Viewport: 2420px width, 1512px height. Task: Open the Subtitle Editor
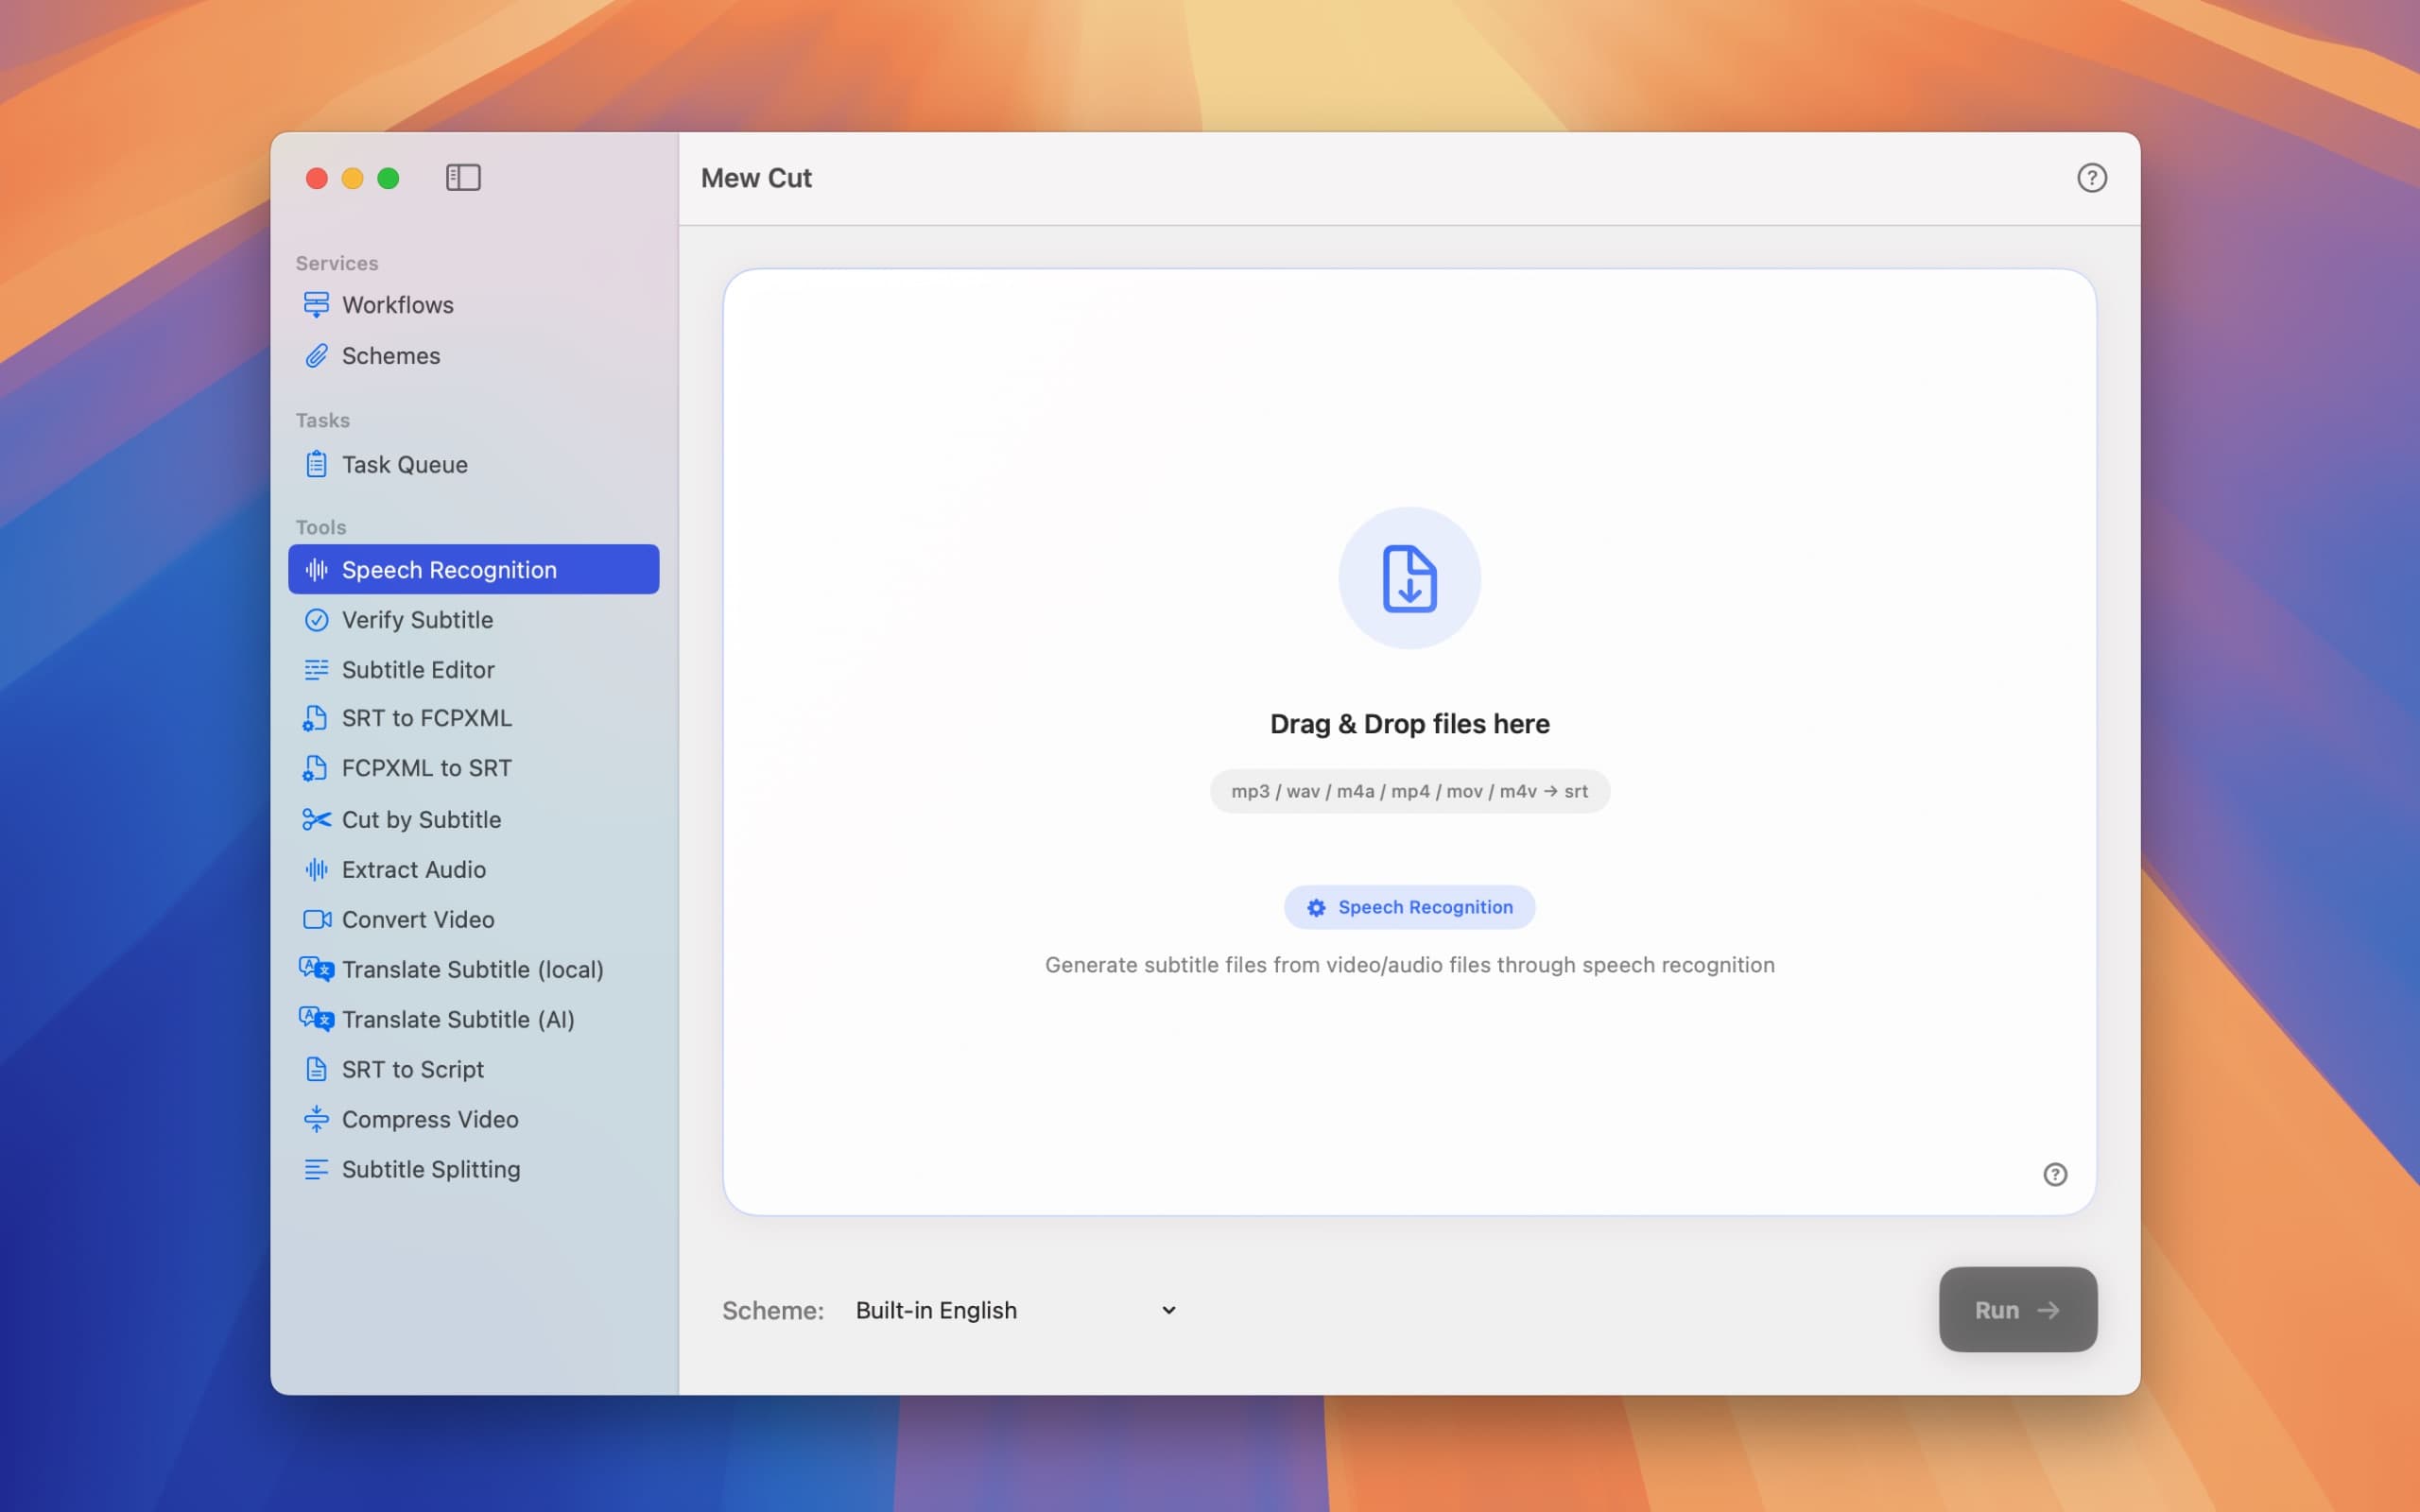[x=418, y=669]
